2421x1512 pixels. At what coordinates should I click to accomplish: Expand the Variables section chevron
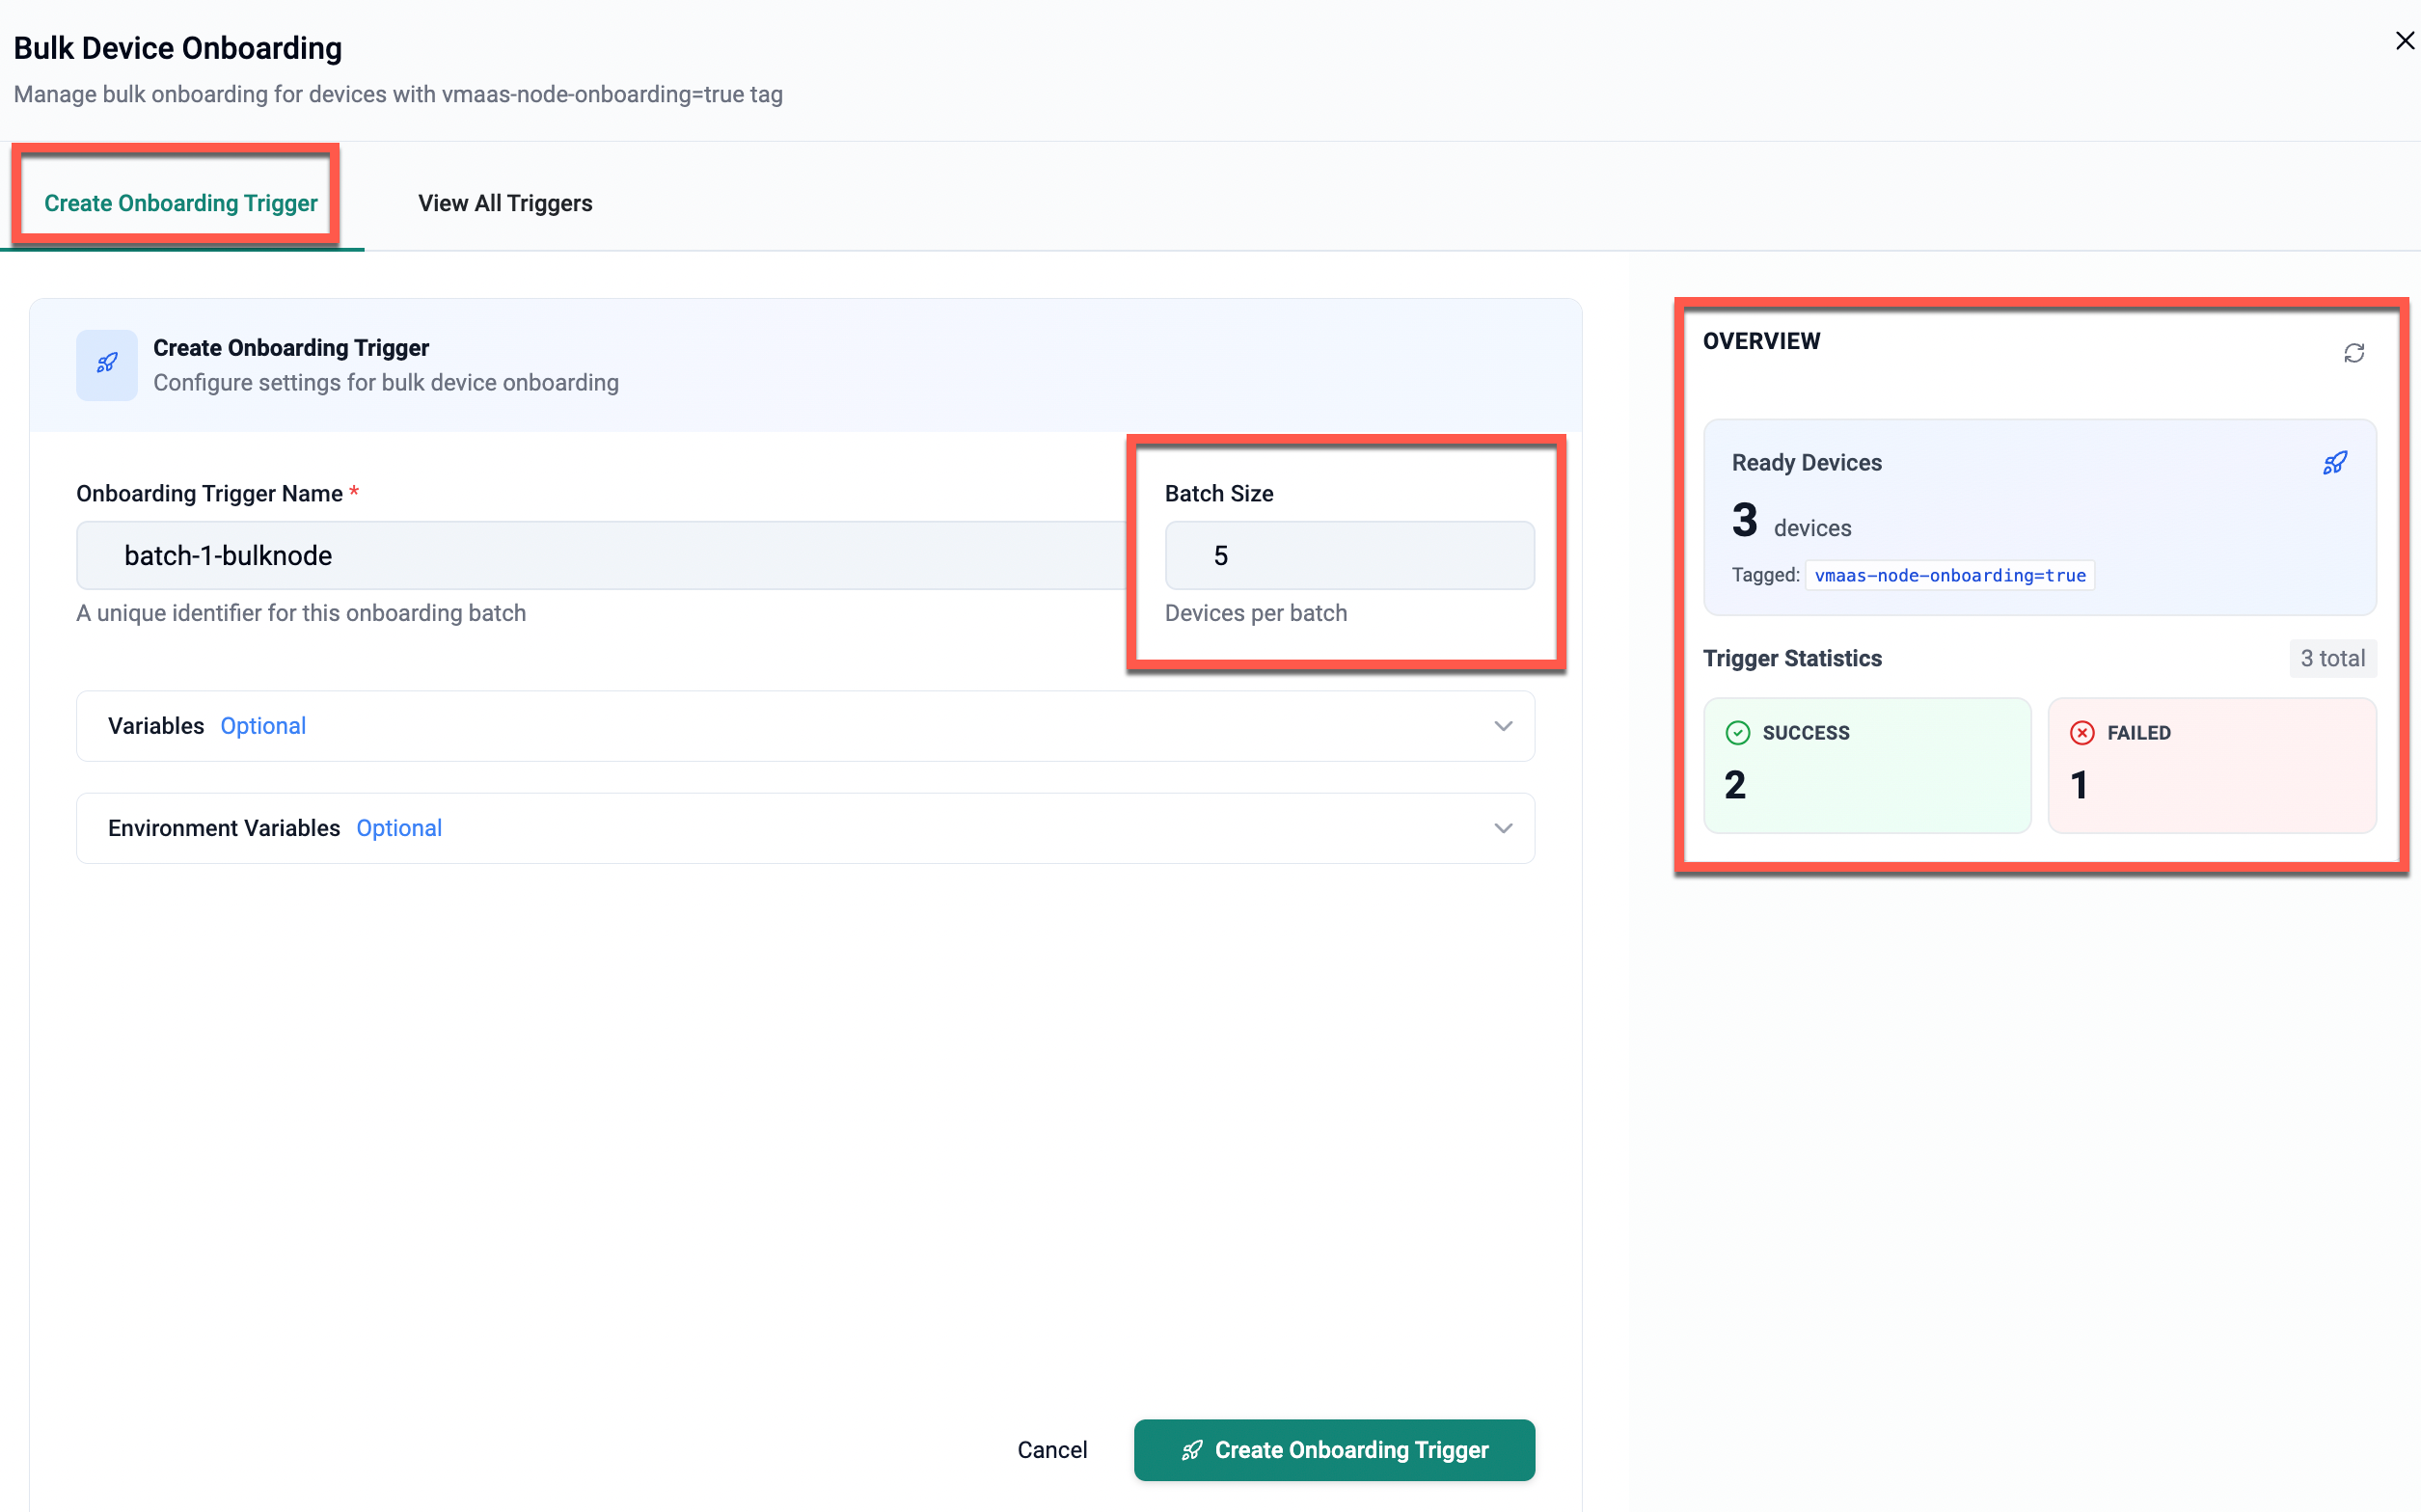click(x=1502, y=726)
